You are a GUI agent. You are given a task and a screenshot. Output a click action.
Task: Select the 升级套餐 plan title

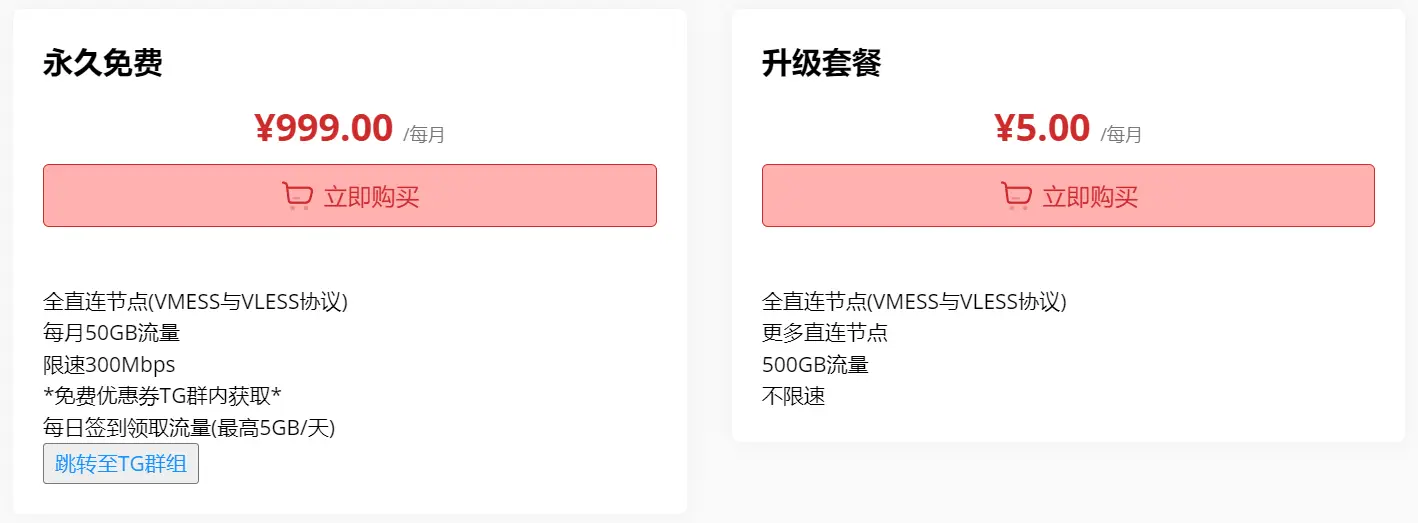tap(821, 63)
